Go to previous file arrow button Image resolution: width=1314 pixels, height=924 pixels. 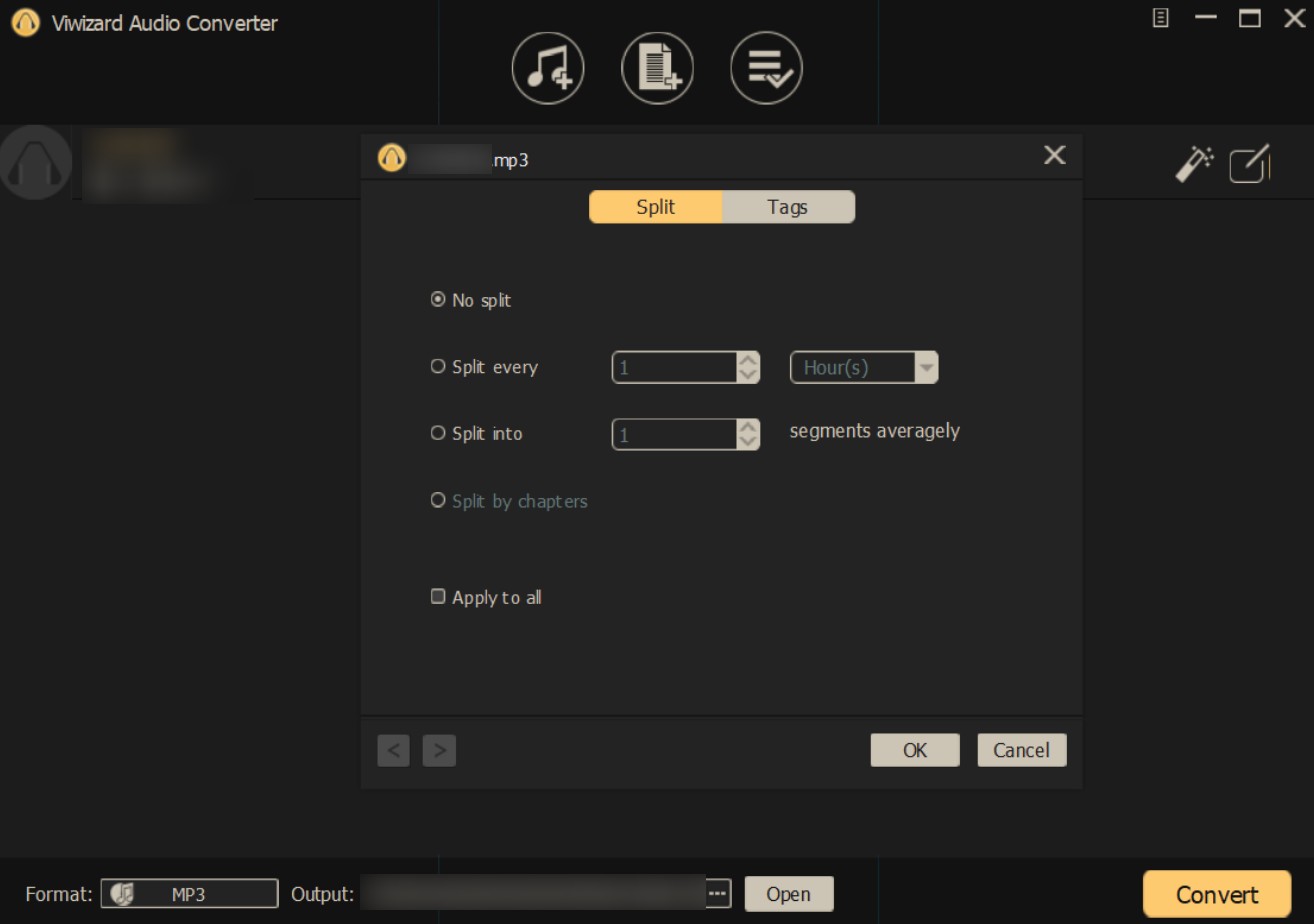394,750
